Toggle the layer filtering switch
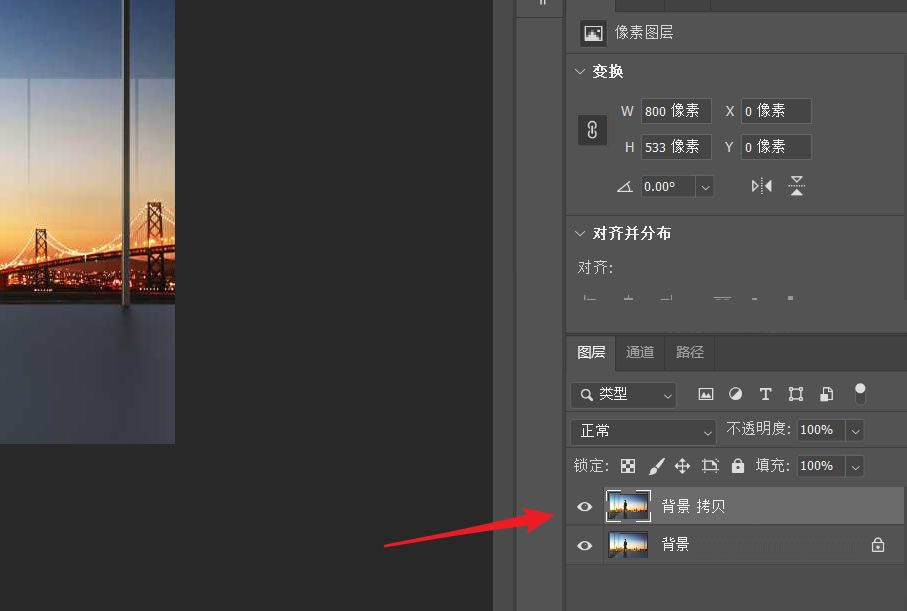 860,393
